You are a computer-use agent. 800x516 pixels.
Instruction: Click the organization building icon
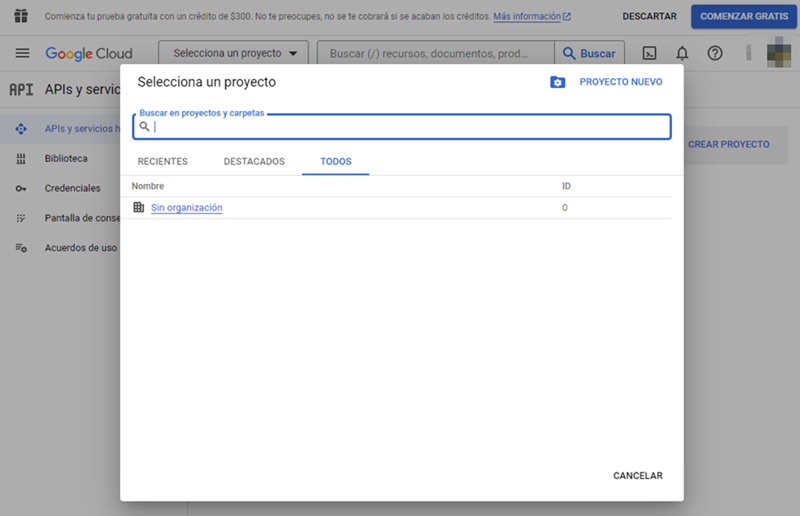point(139,207)
